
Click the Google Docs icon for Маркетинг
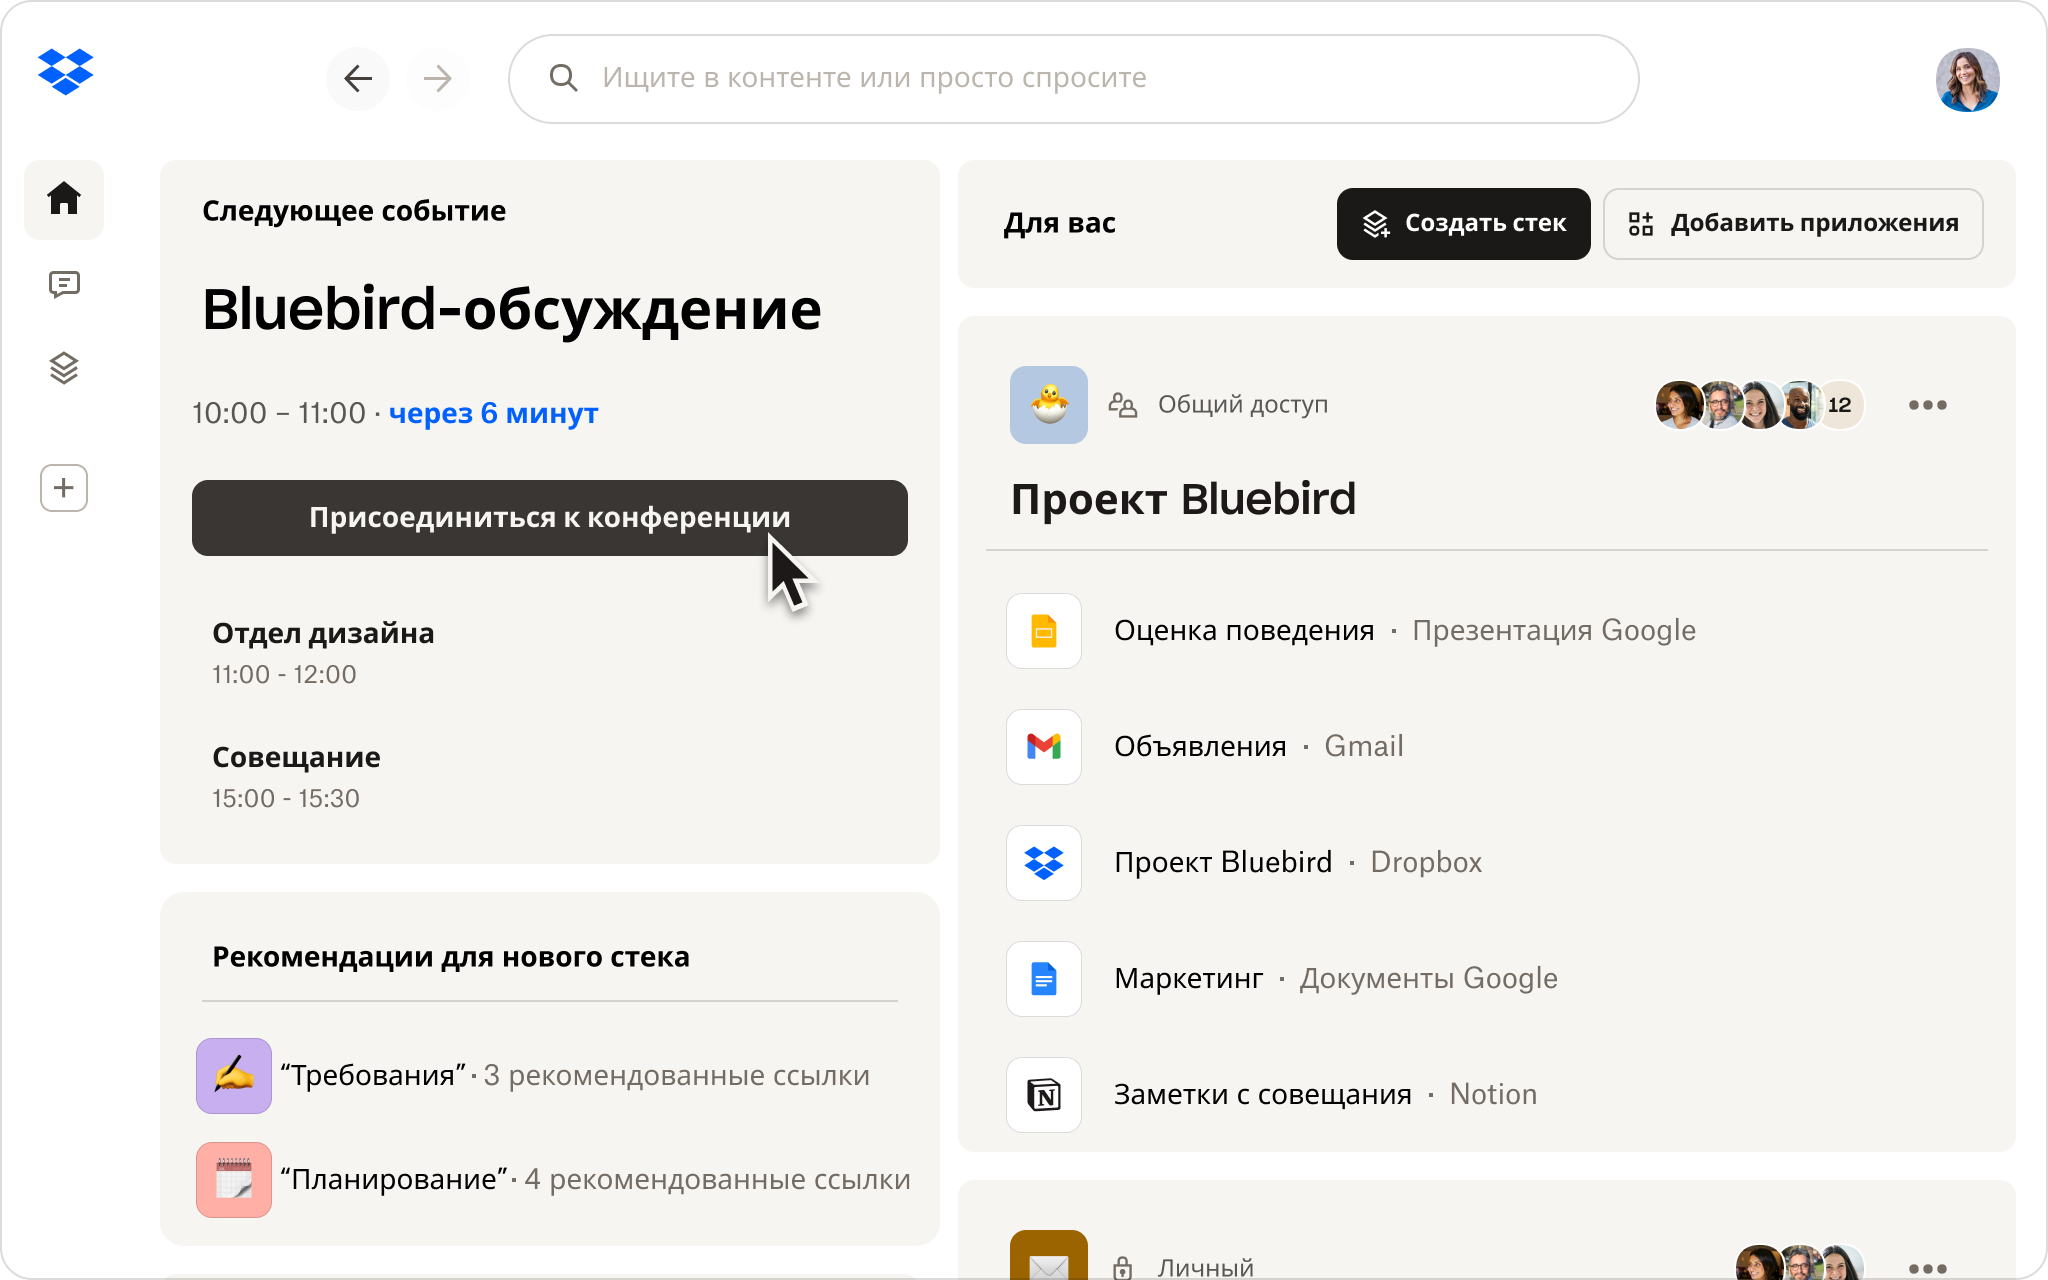coord(1044,979)
